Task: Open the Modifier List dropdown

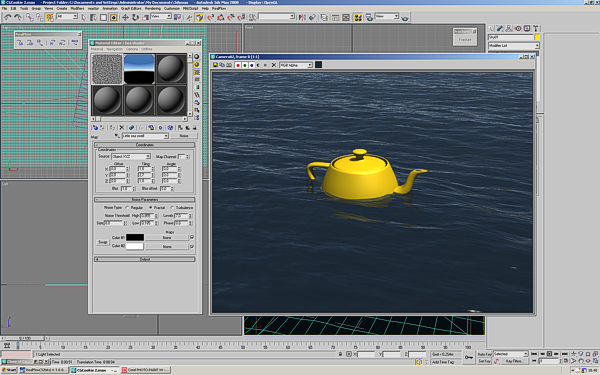Action: pos(514,46)
